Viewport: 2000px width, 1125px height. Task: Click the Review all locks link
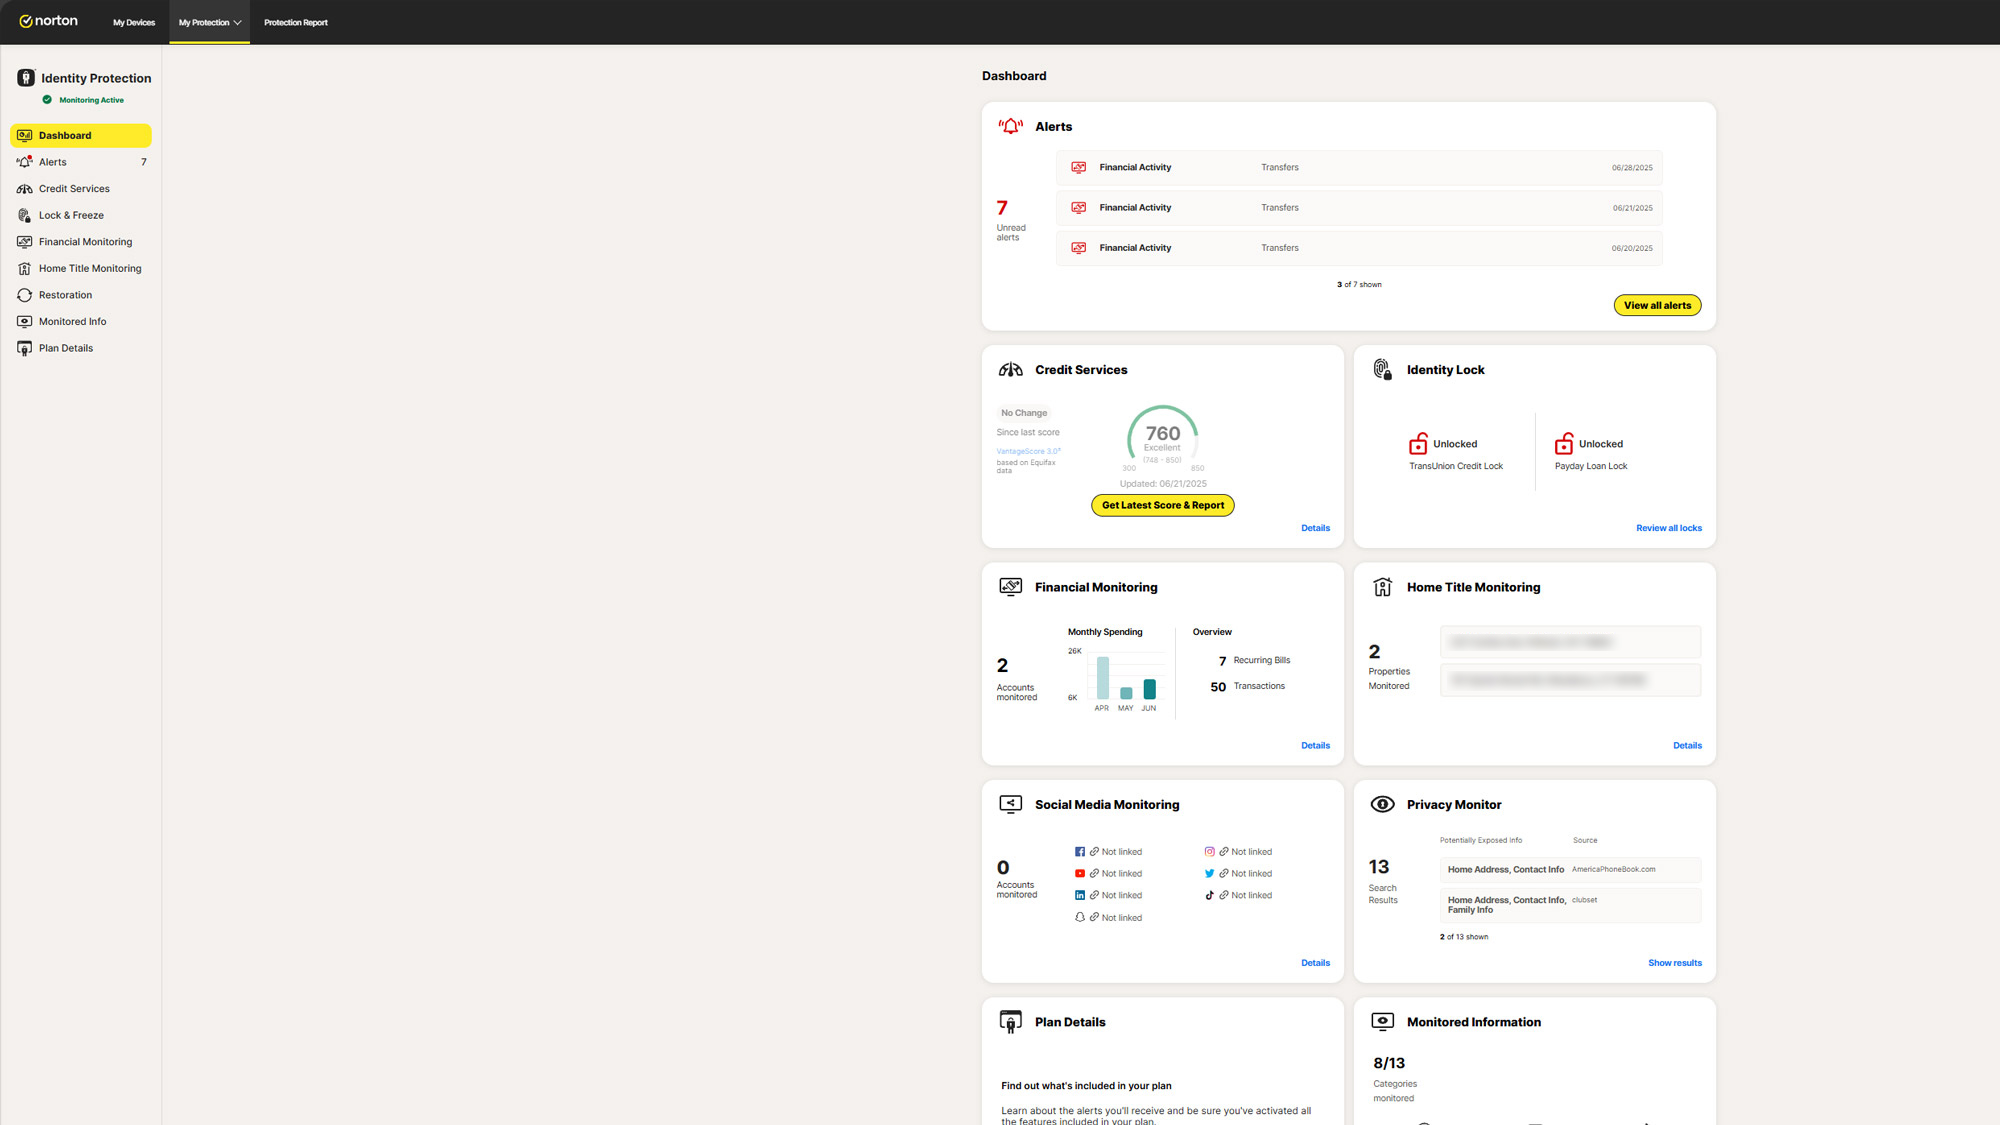[1668, 528]
